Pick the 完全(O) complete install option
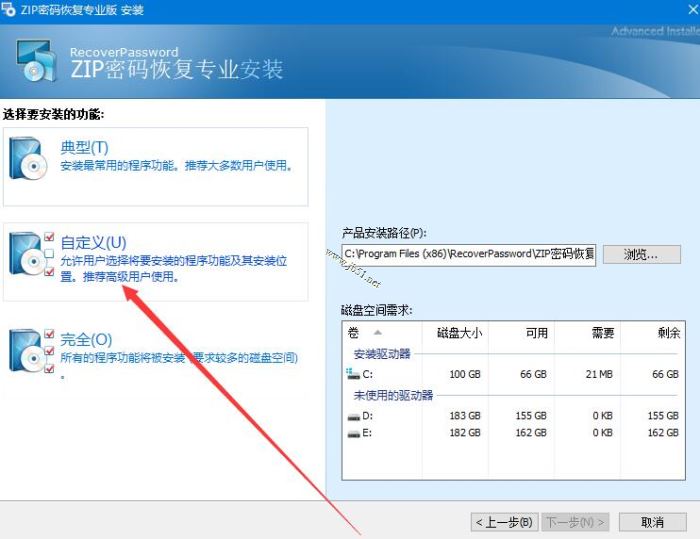 [x=155, y=353]
